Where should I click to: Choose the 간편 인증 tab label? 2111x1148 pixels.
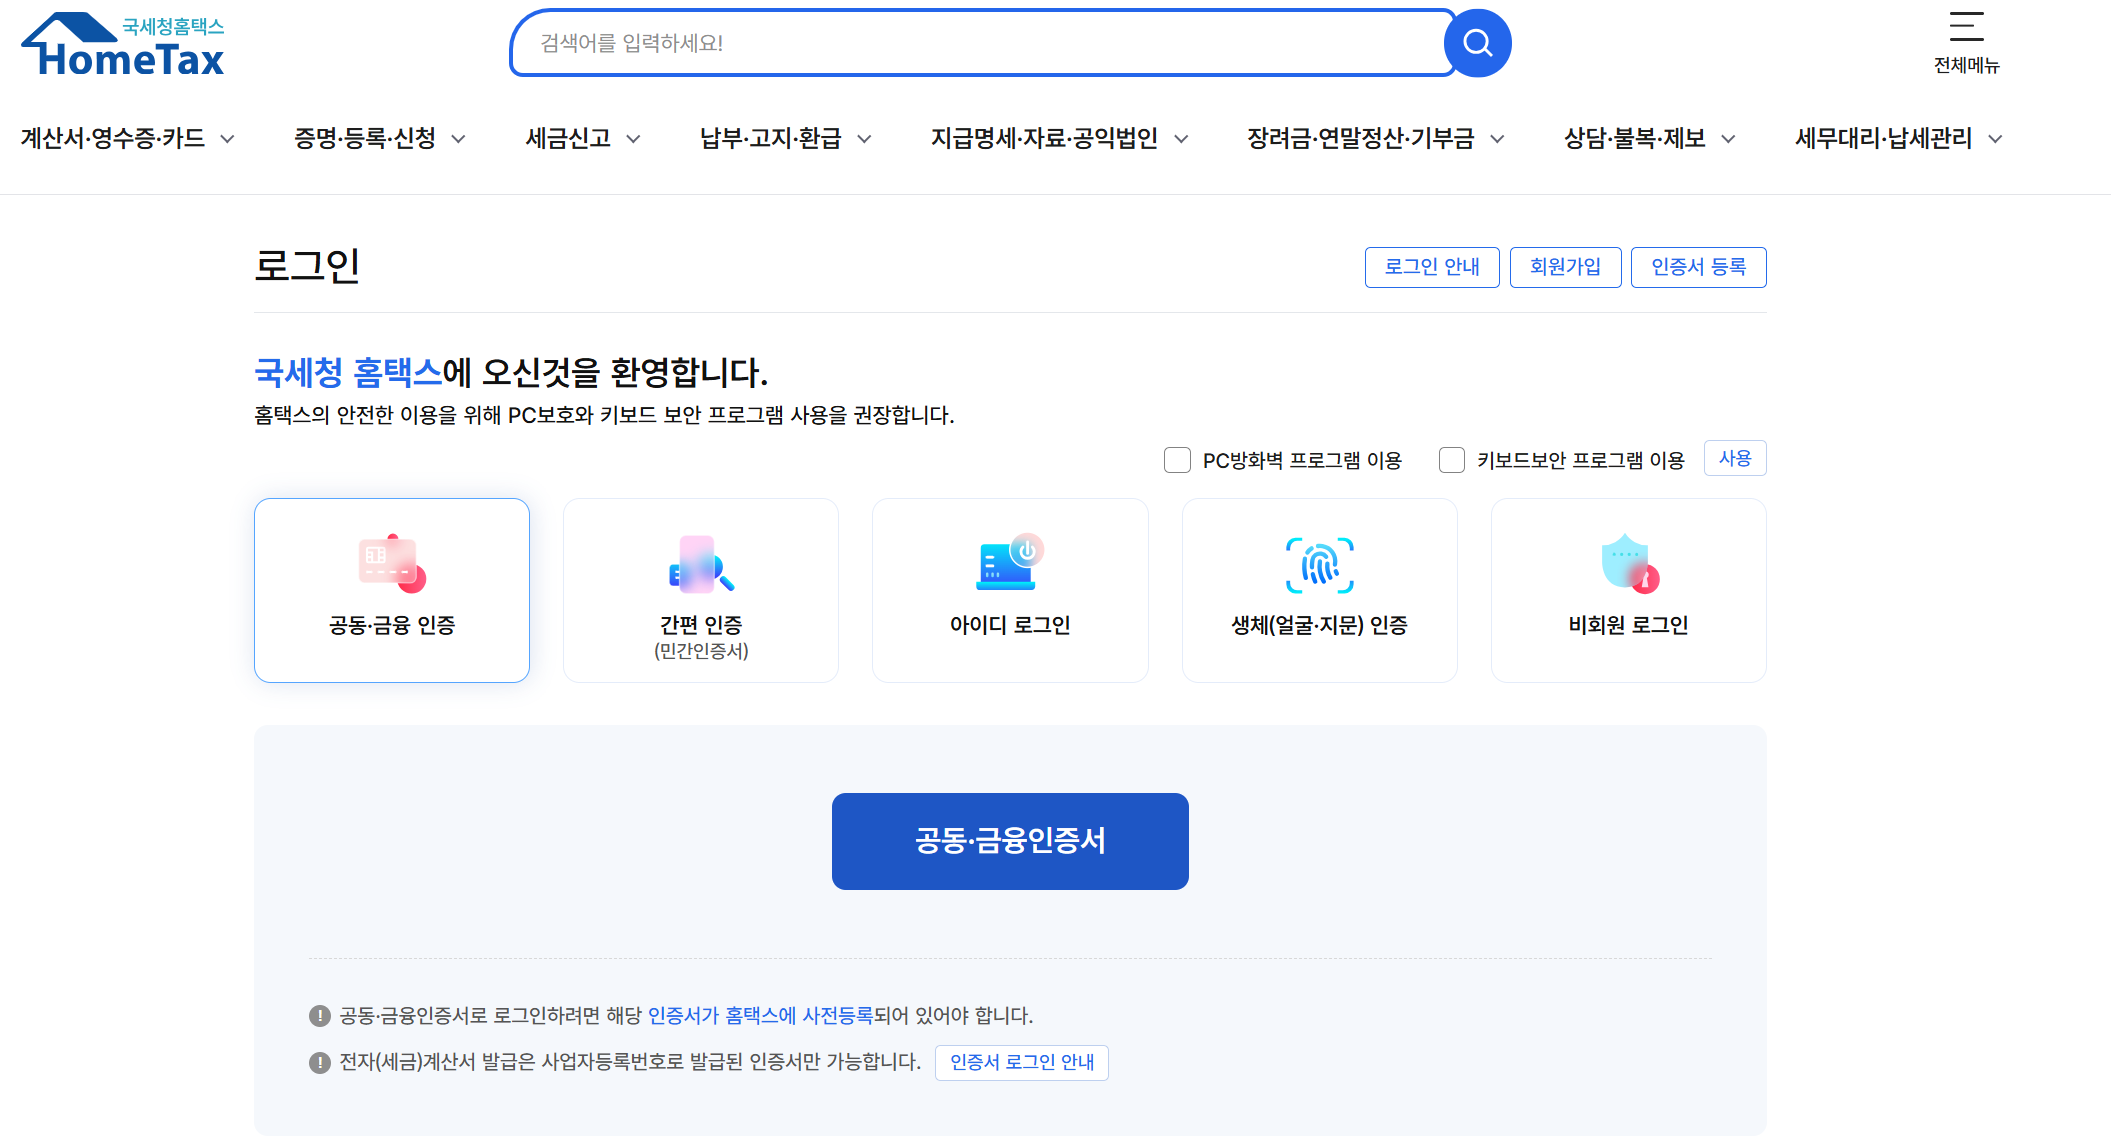[x=701, y=625]
